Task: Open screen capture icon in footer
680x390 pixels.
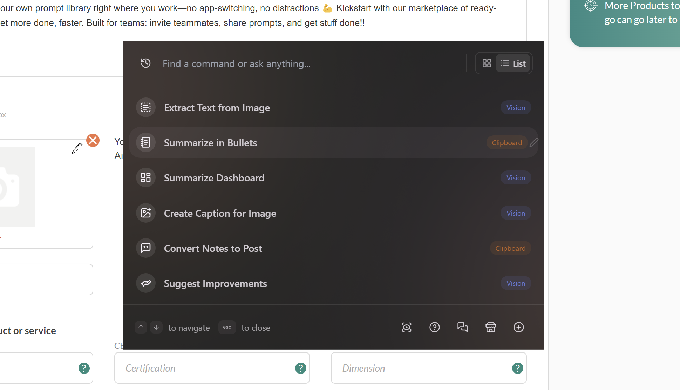Action: coord(406,328)
